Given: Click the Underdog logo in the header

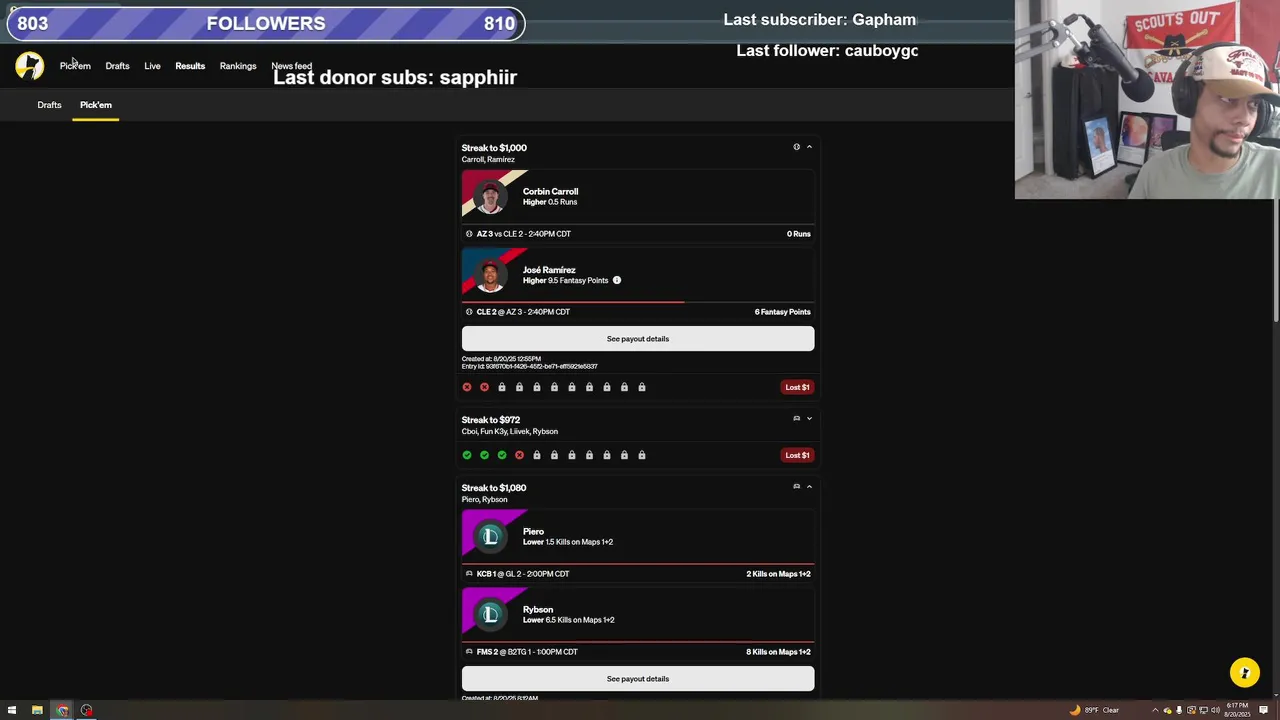Looking at the screenshot, I should pyautogui.click(x=29, y=66).
